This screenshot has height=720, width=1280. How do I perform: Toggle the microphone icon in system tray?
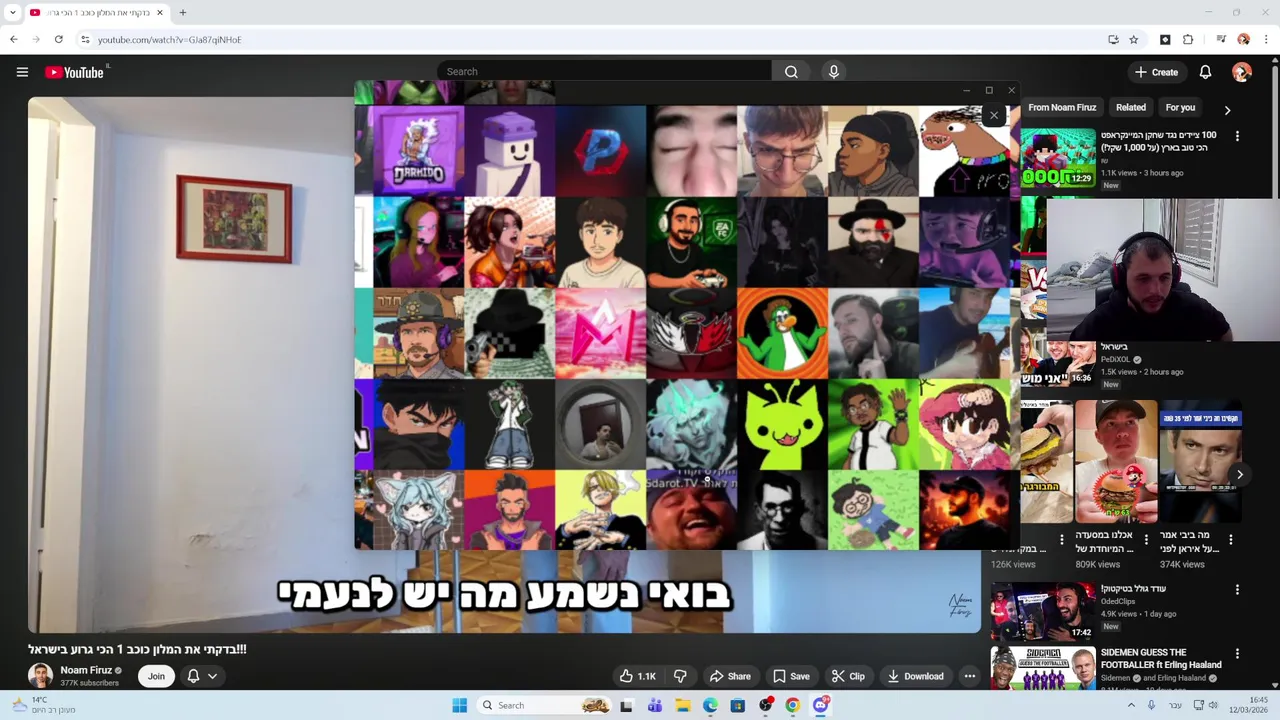point(1152,705)
